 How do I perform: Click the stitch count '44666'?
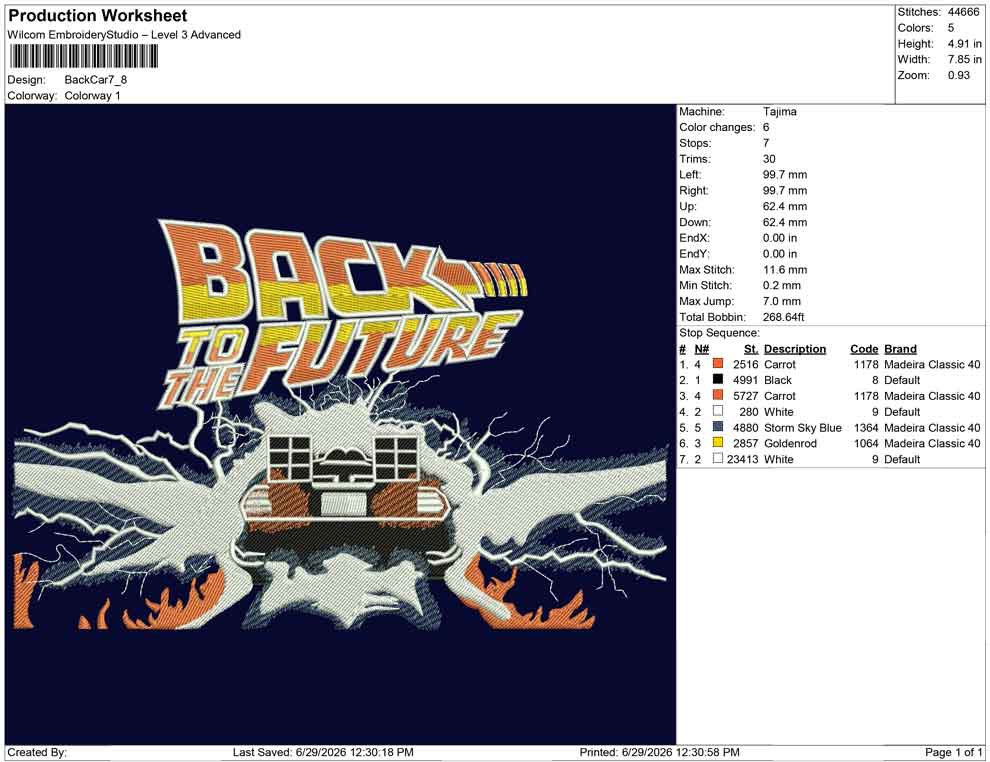[x=963, y=12]
